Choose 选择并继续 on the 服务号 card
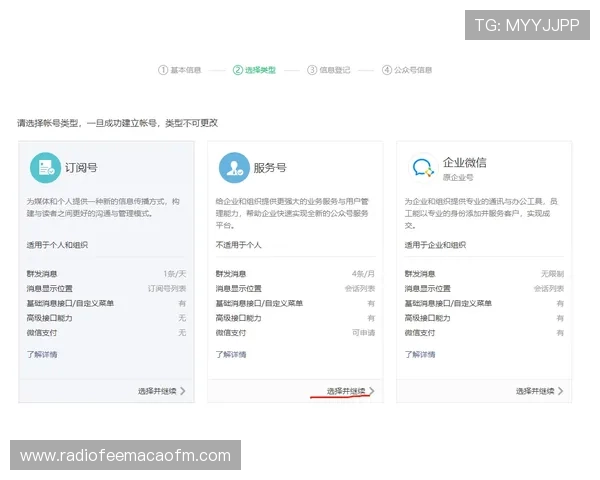 point(346,391)
